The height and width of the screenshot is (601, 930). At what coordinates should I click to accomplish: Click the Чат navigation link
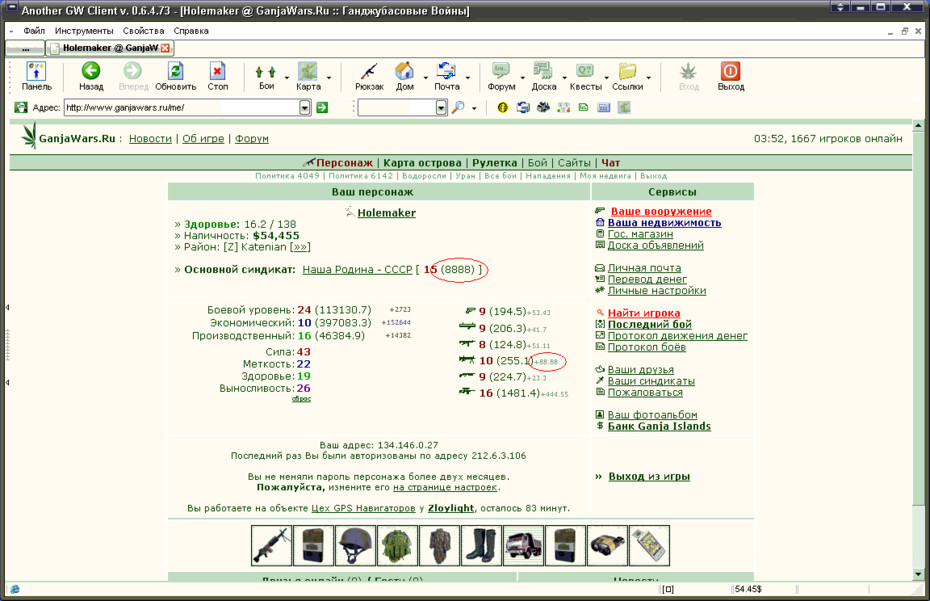610,163
